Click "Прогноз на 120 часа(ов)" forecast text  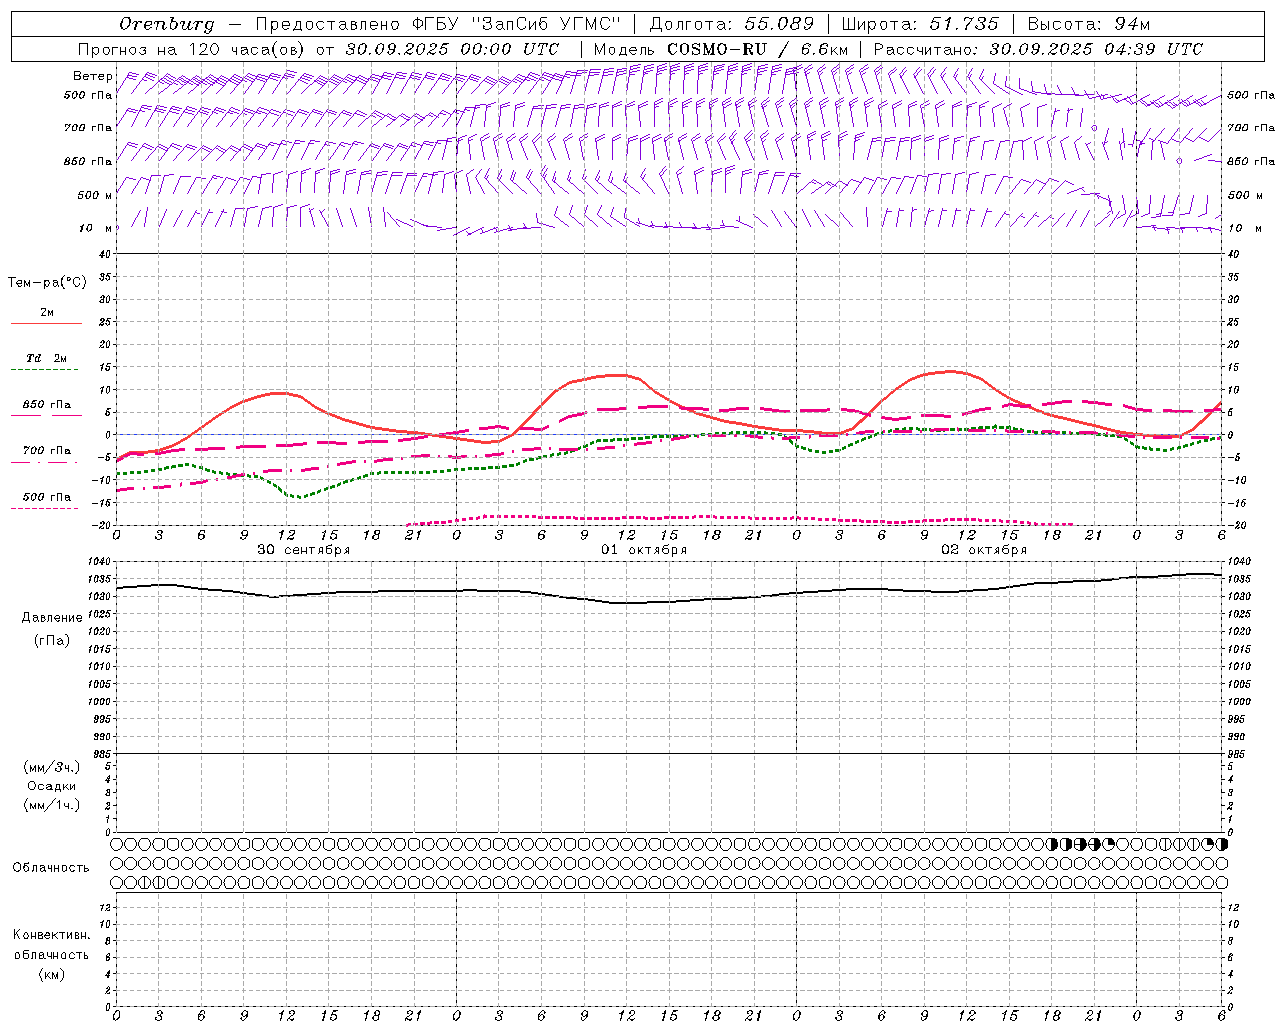point(193,49)
